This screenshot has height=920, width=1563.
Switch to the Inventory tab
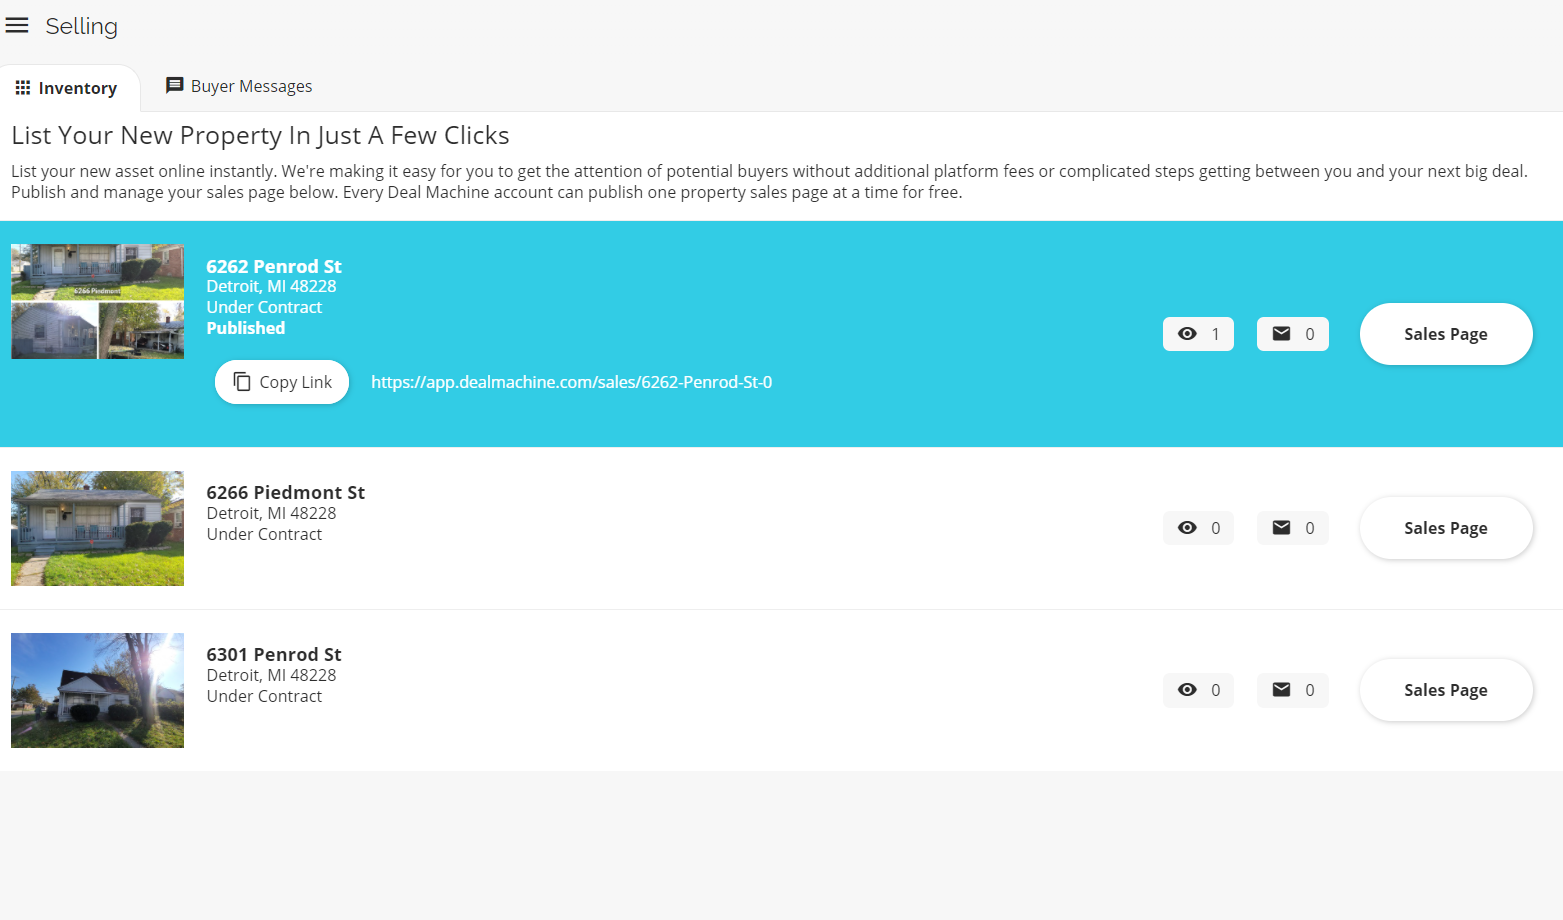[x=67, y=88]
